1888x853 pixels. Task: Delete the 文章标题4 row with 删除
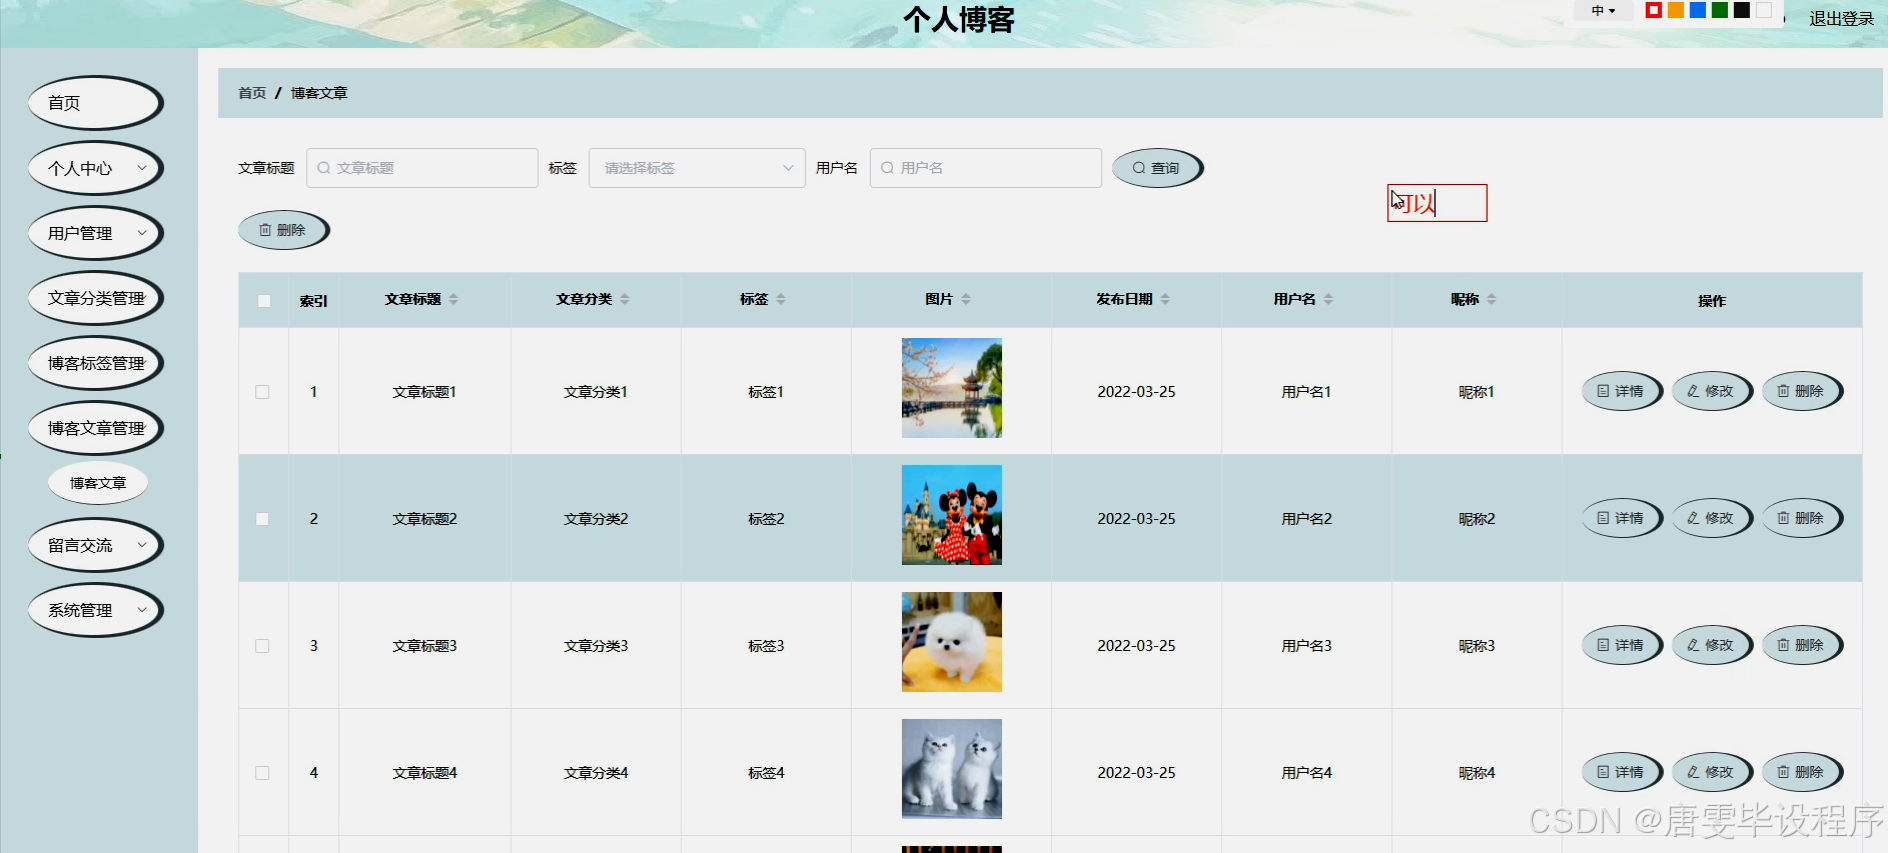point(1801,772)
